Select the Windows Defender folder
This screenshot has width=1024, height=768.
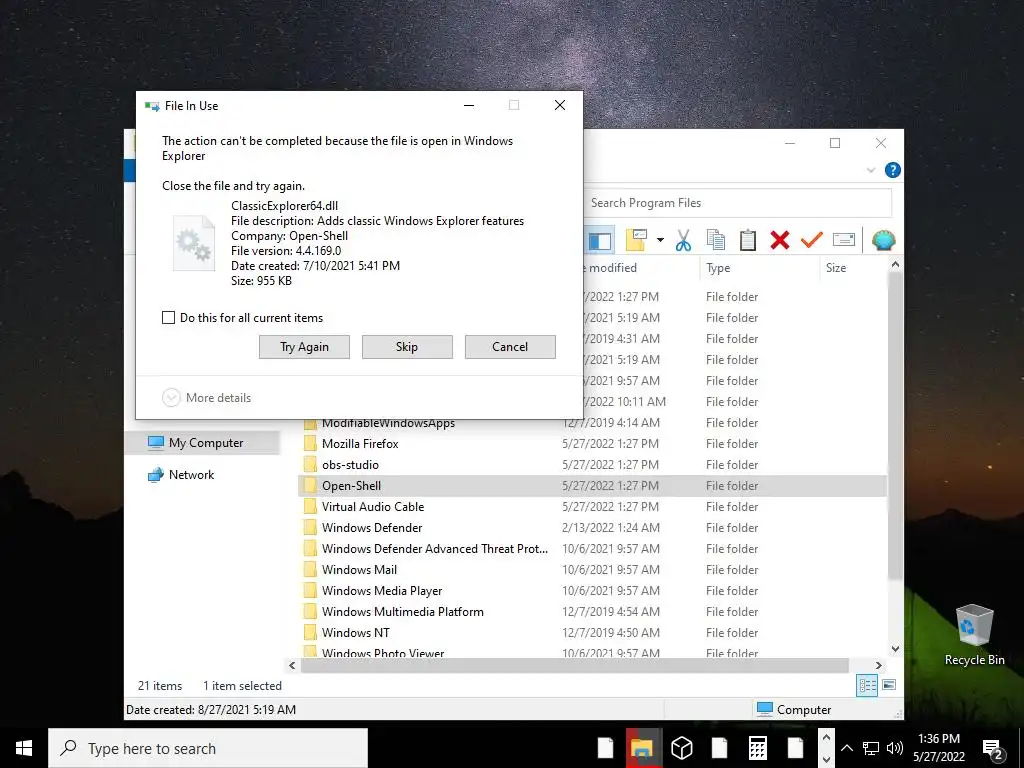(372, 527)
